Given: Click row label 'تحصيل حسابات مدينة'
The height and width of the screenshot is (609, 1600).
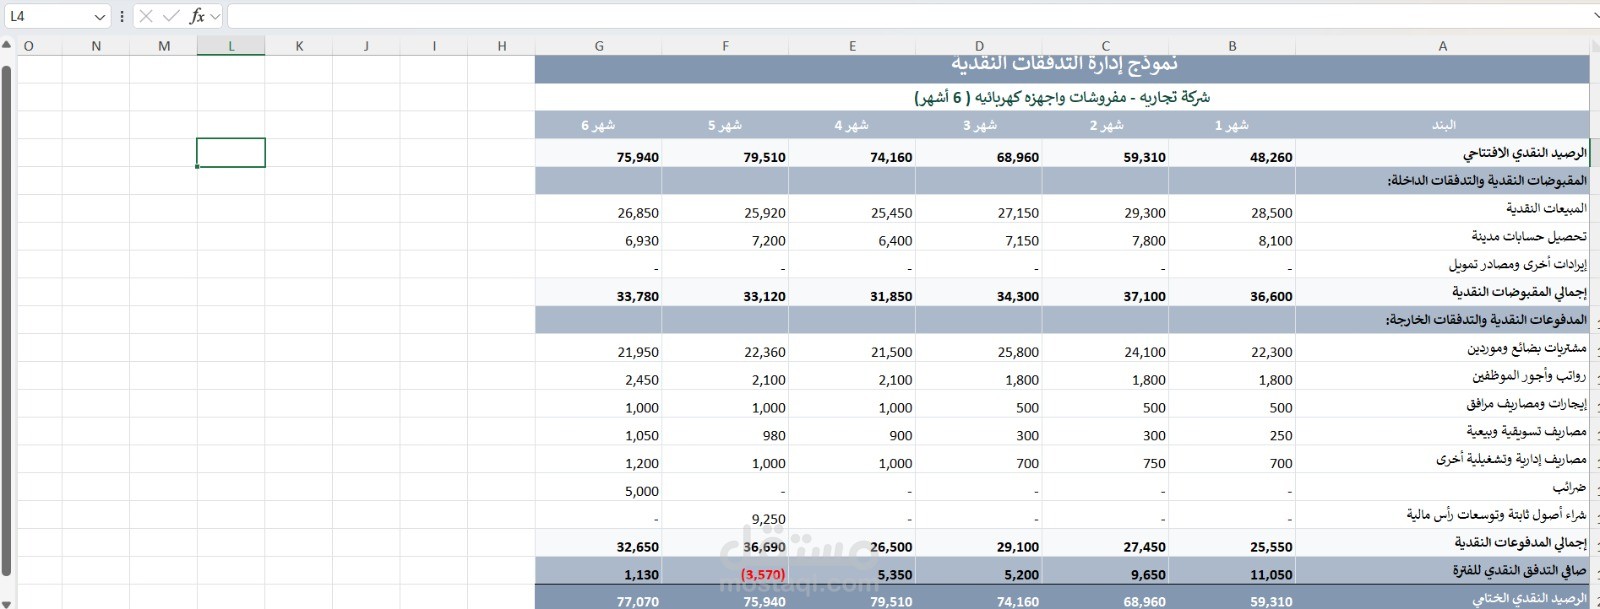Looking at the screenshot, I should coord(1528,236).
